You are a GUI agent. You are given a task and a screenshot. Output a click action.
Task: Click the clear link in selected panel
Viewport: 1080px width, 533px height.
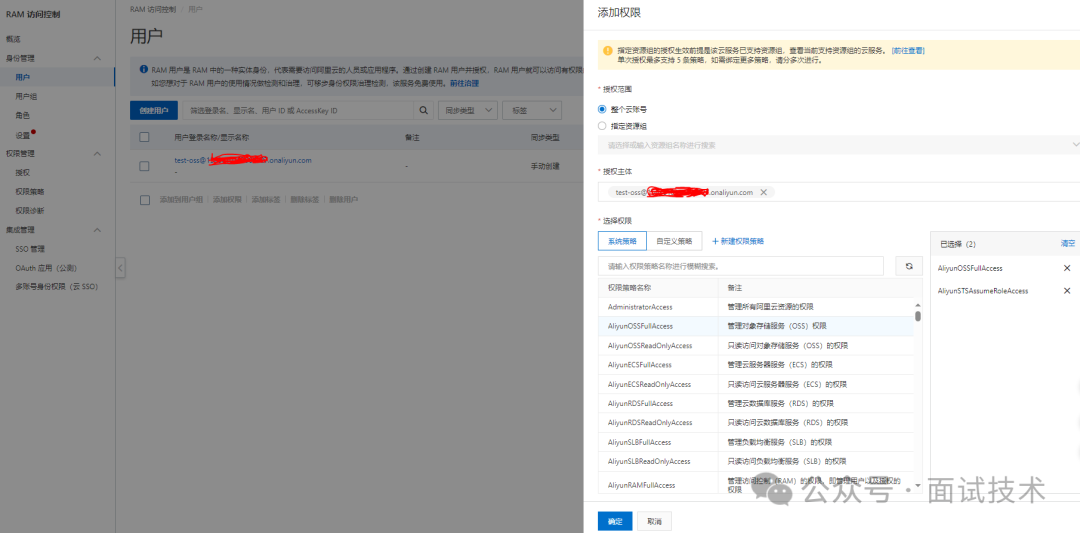tap(1068, 244)
